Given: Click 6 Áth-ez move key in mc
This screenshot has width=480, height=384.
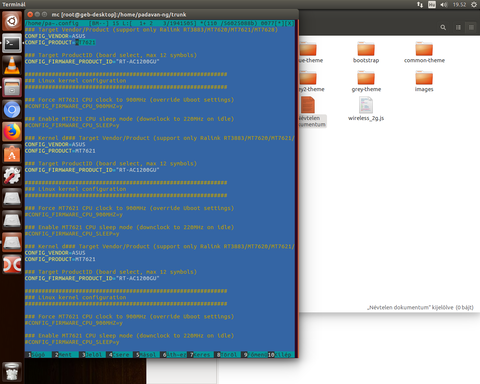Looking at the screenshot, I should point(173,355).
